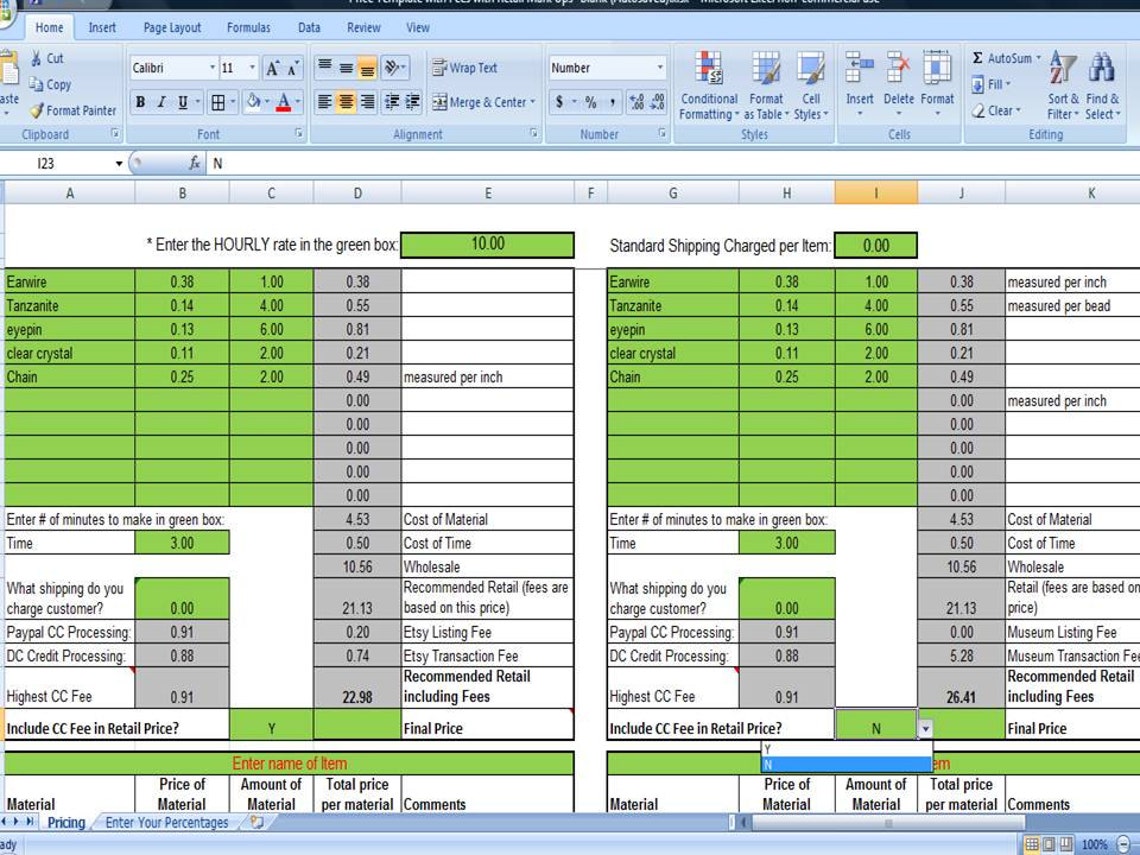Open Format as Table gallery

pyautogui.click(x=766, y=86)
